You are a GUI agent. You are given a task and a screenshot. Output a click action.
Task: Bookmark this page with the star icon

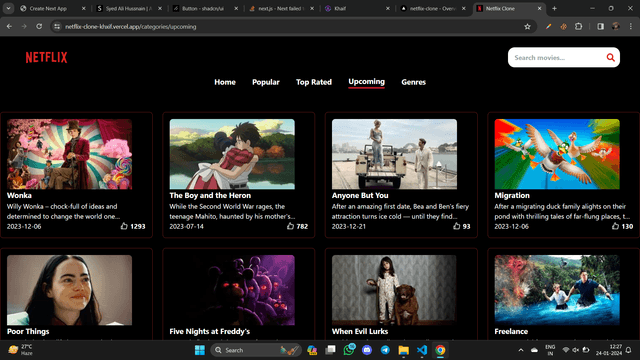click(527, 27)
